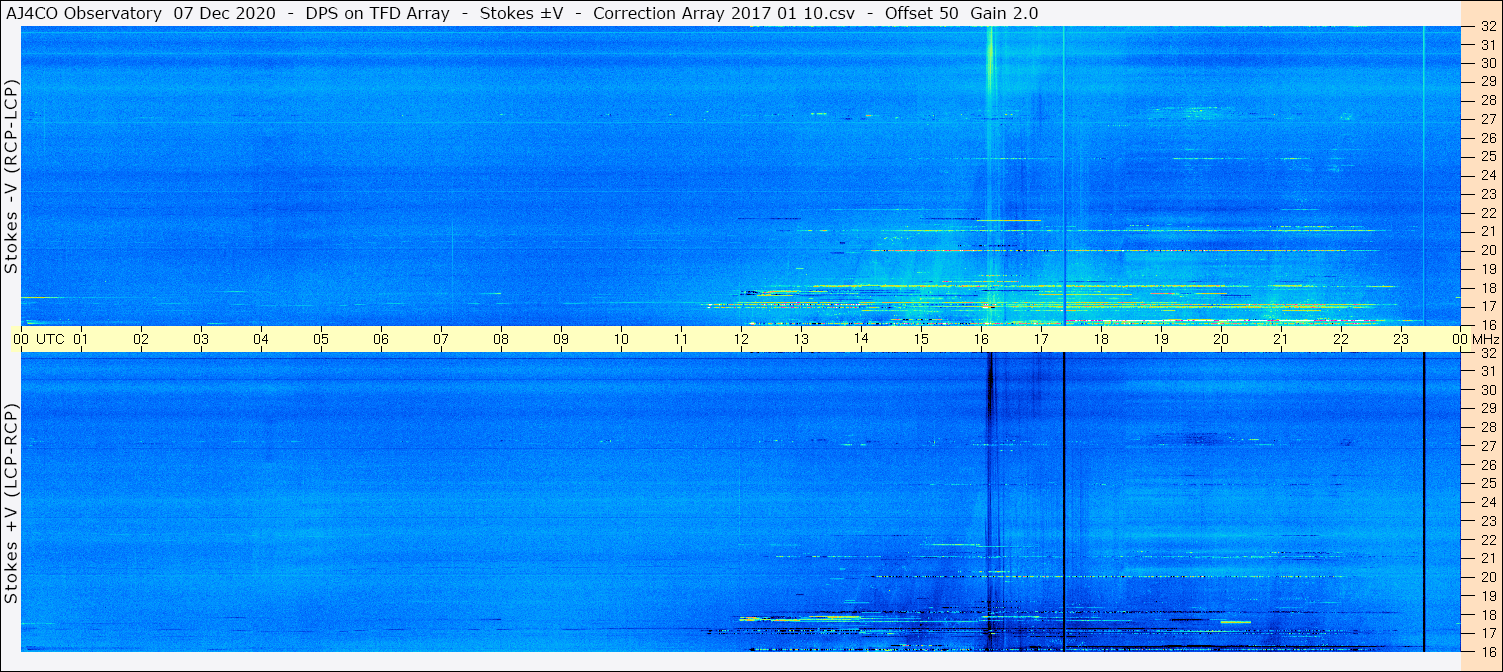
Task: Select the 19 hour marker on the time axis
Action: pyautogui.click(x=1161, y=339)
